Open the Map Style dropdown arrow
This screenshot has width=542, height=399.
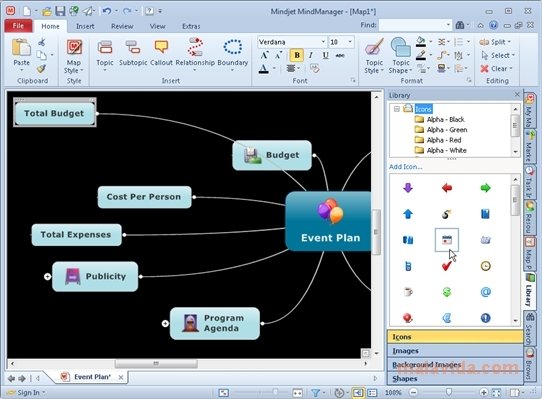tap(82, 71)
